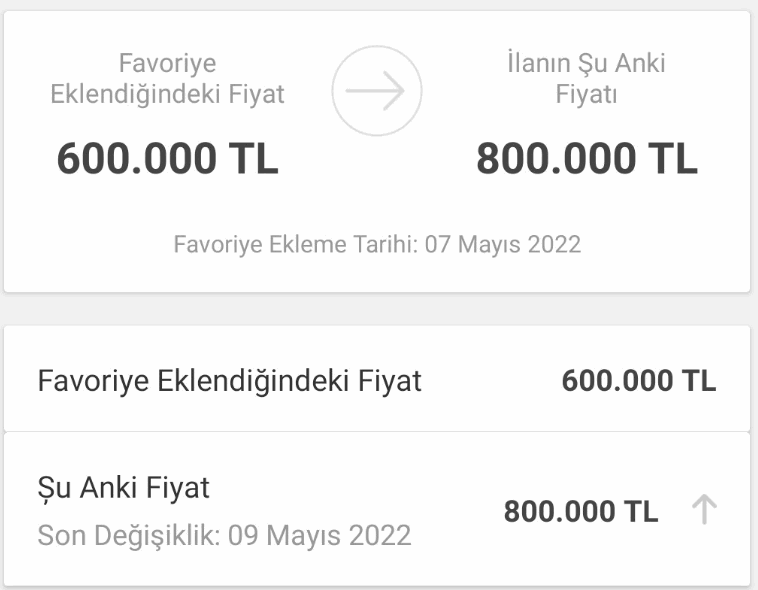
Task: Click the 800.000 TL value beside the up arrow
Action: coord(580,512)
